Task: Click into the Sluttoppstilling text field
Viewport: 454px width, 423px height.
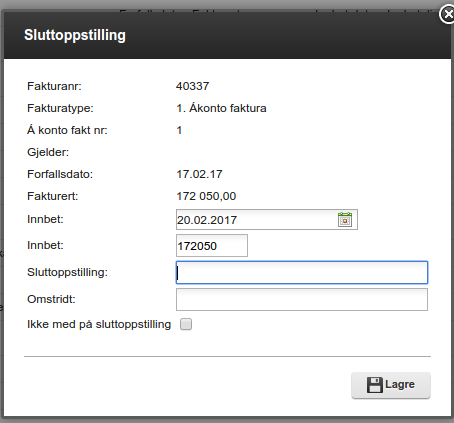Action: [302, 272]
